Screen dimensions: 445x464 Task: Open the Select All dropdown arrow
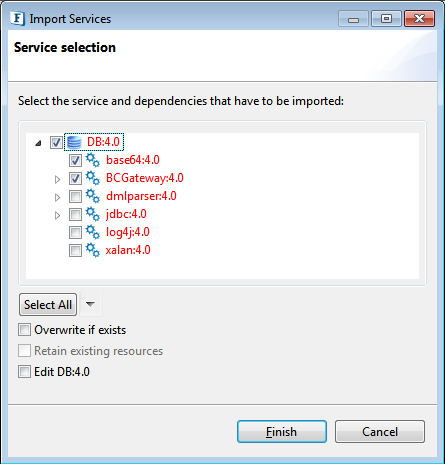[90, 304]
